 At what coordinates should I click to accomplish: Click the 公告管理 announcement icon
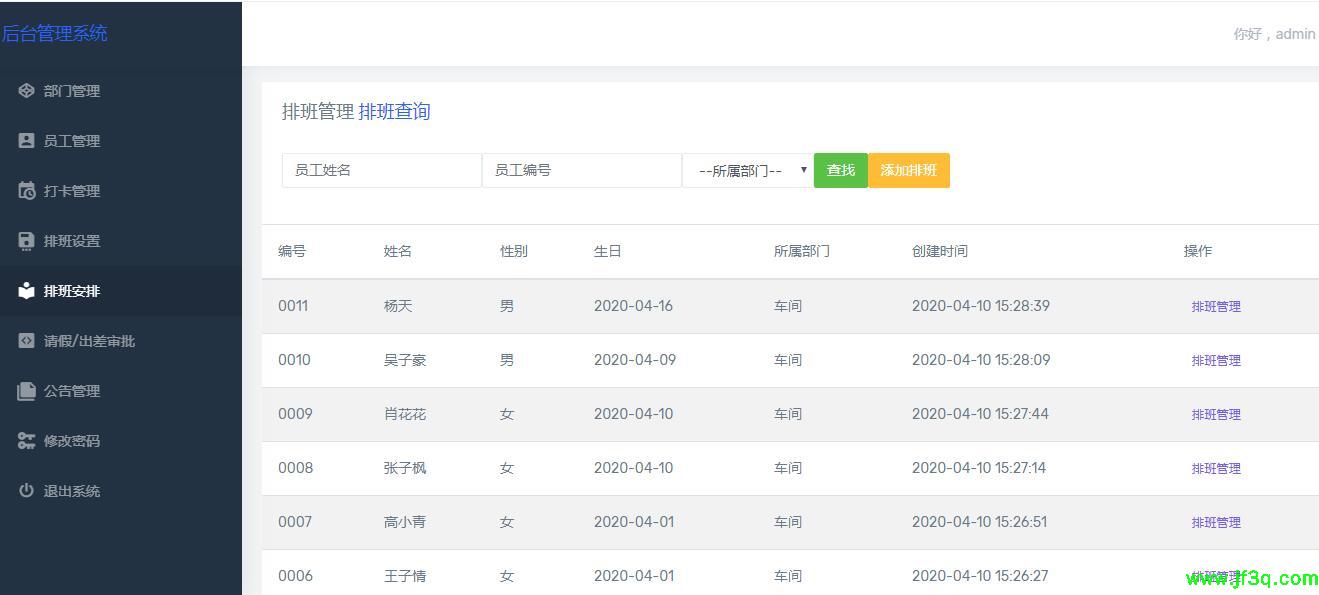27,390
